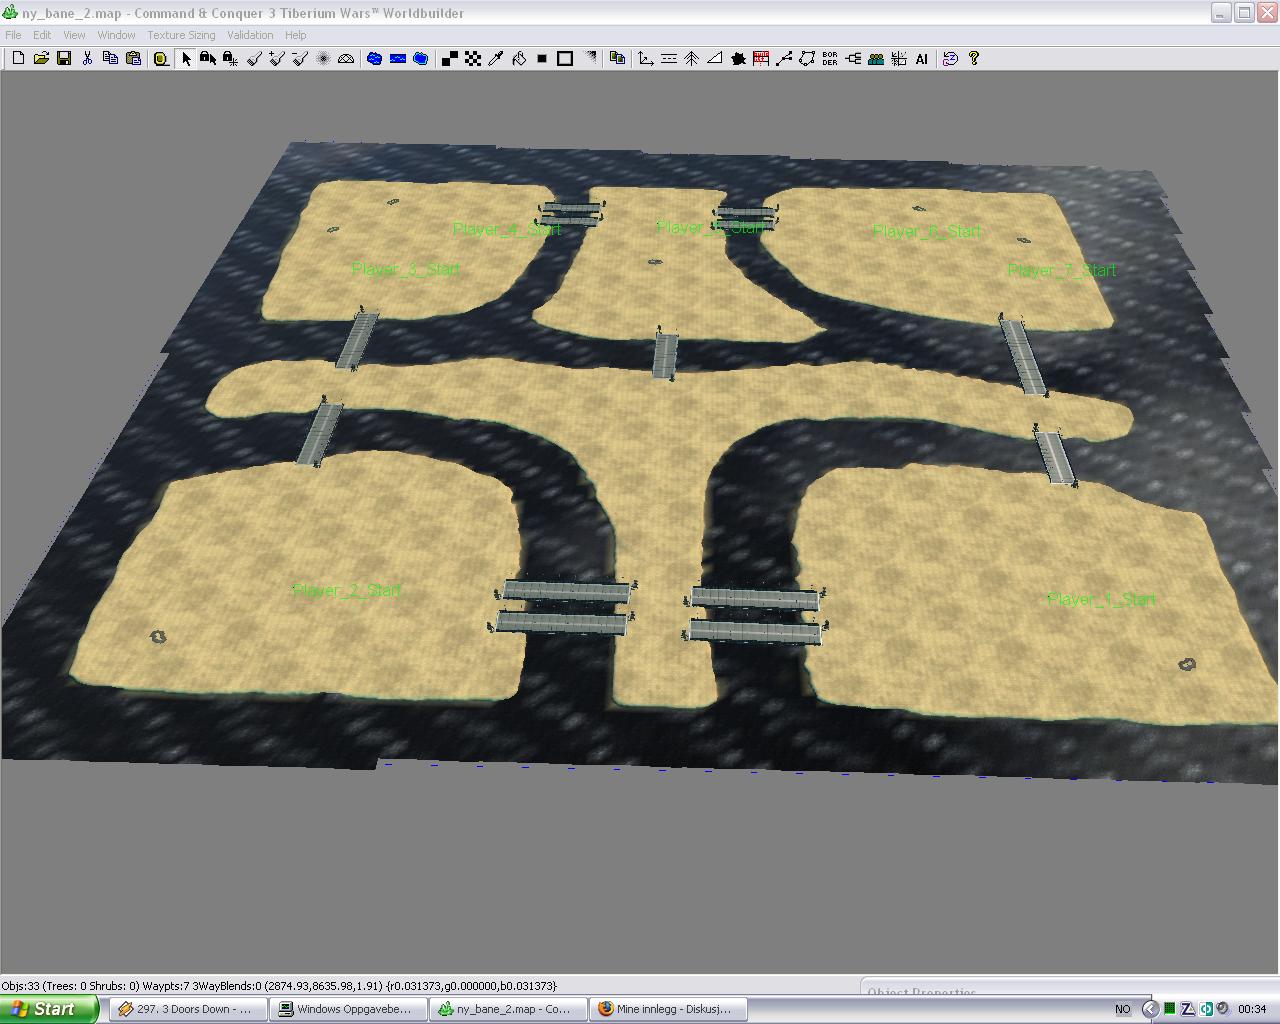Viewport: 1280px width, 1024px height.
Task: Click the Windows Start button
Action: [x=49, y=1009]
